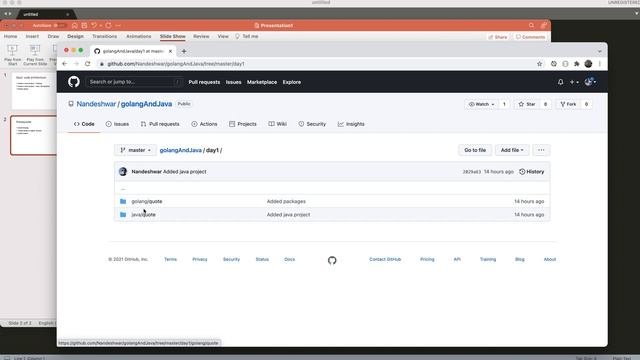This screenshot has width=640, height=360.
Task: Click Pull requests in the GitHub top nav
Action: 204,82
